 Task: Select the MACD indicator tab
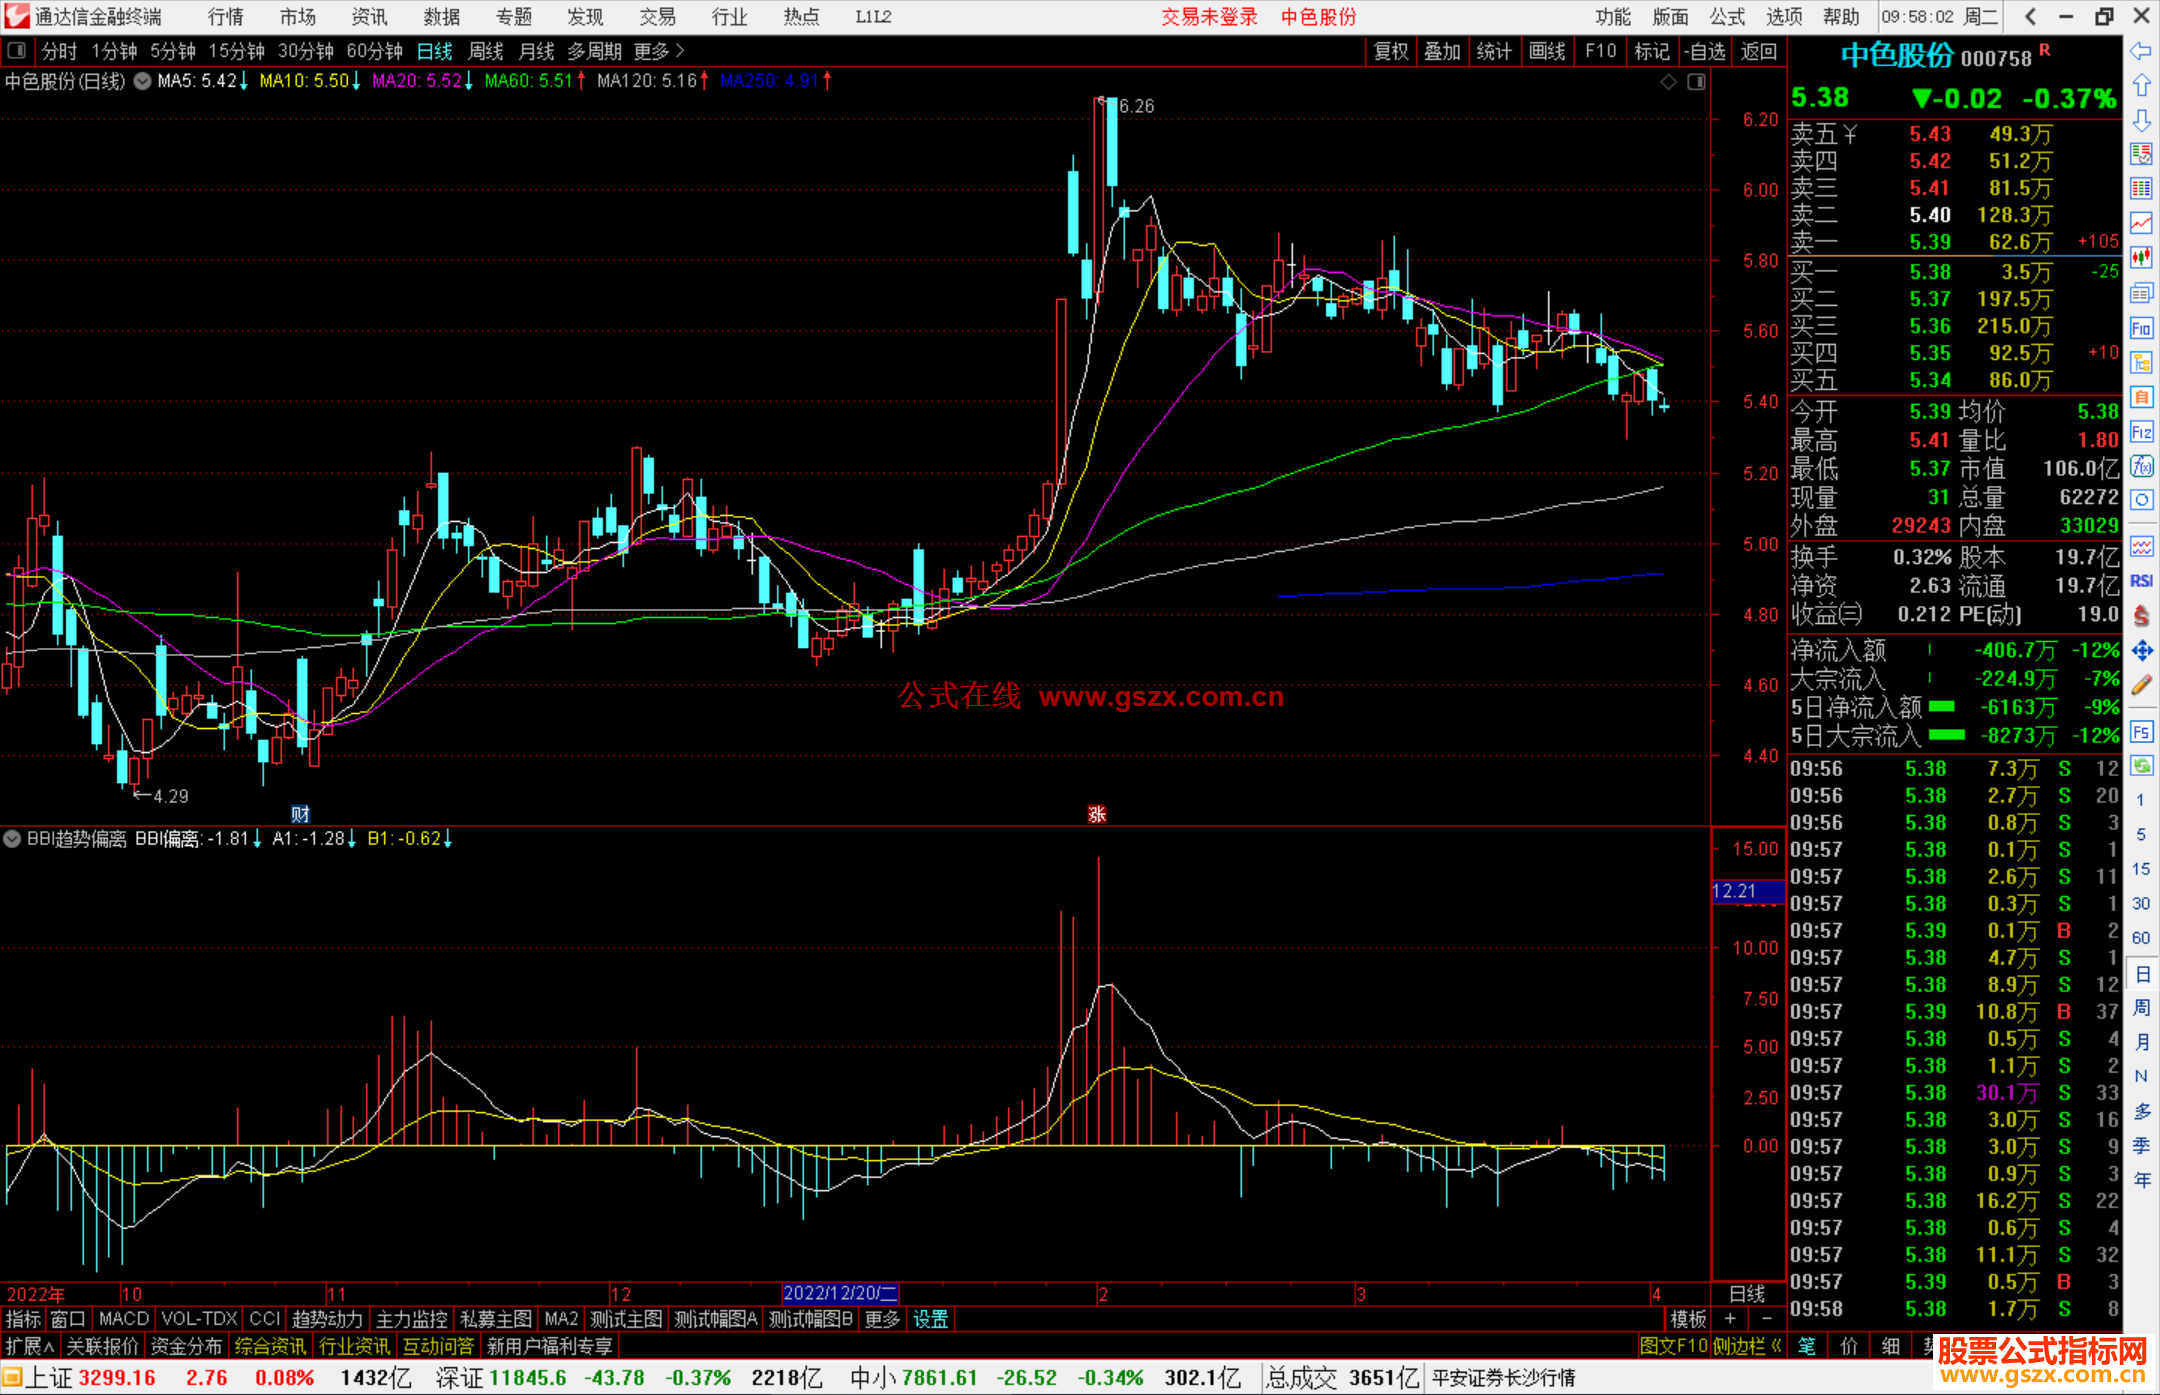click(x=123, y=1319)
